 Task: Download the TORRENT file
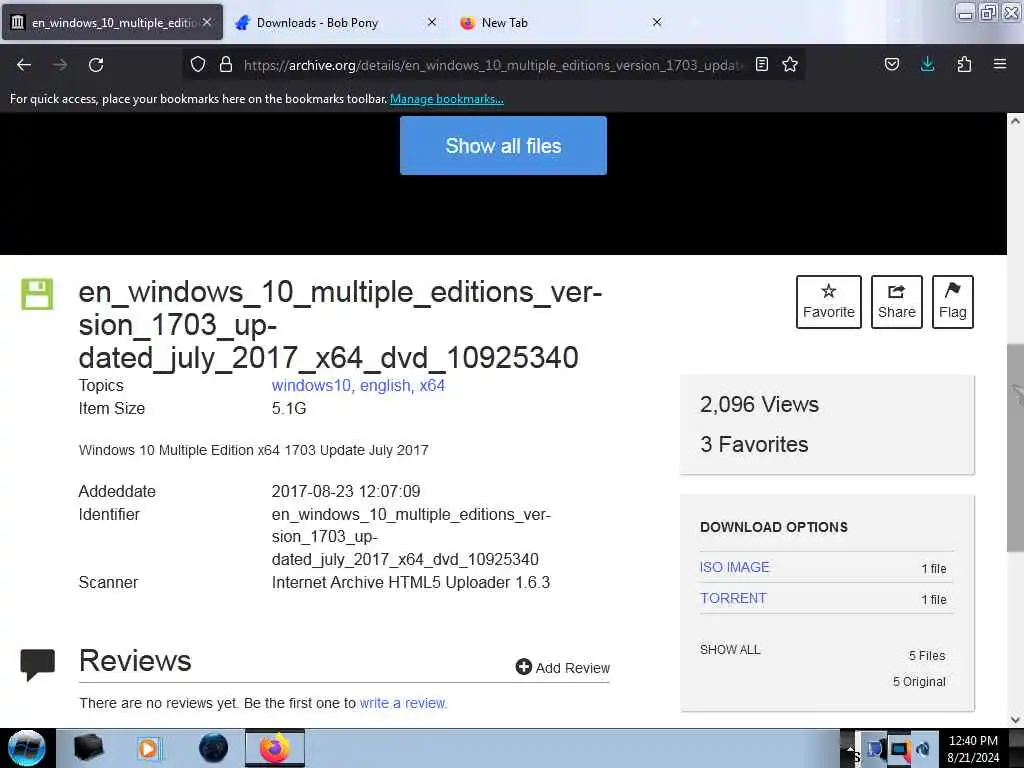tap(733, 598)
